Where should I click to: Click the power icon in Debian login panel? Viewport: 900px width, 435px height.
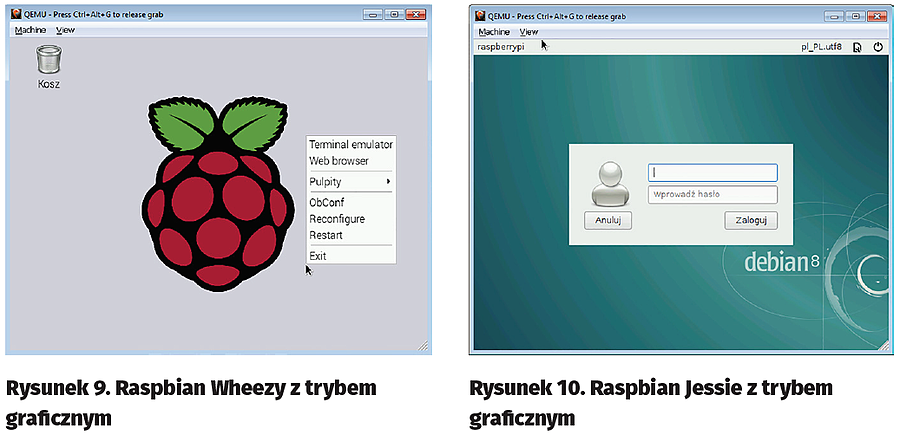(878, 47)
